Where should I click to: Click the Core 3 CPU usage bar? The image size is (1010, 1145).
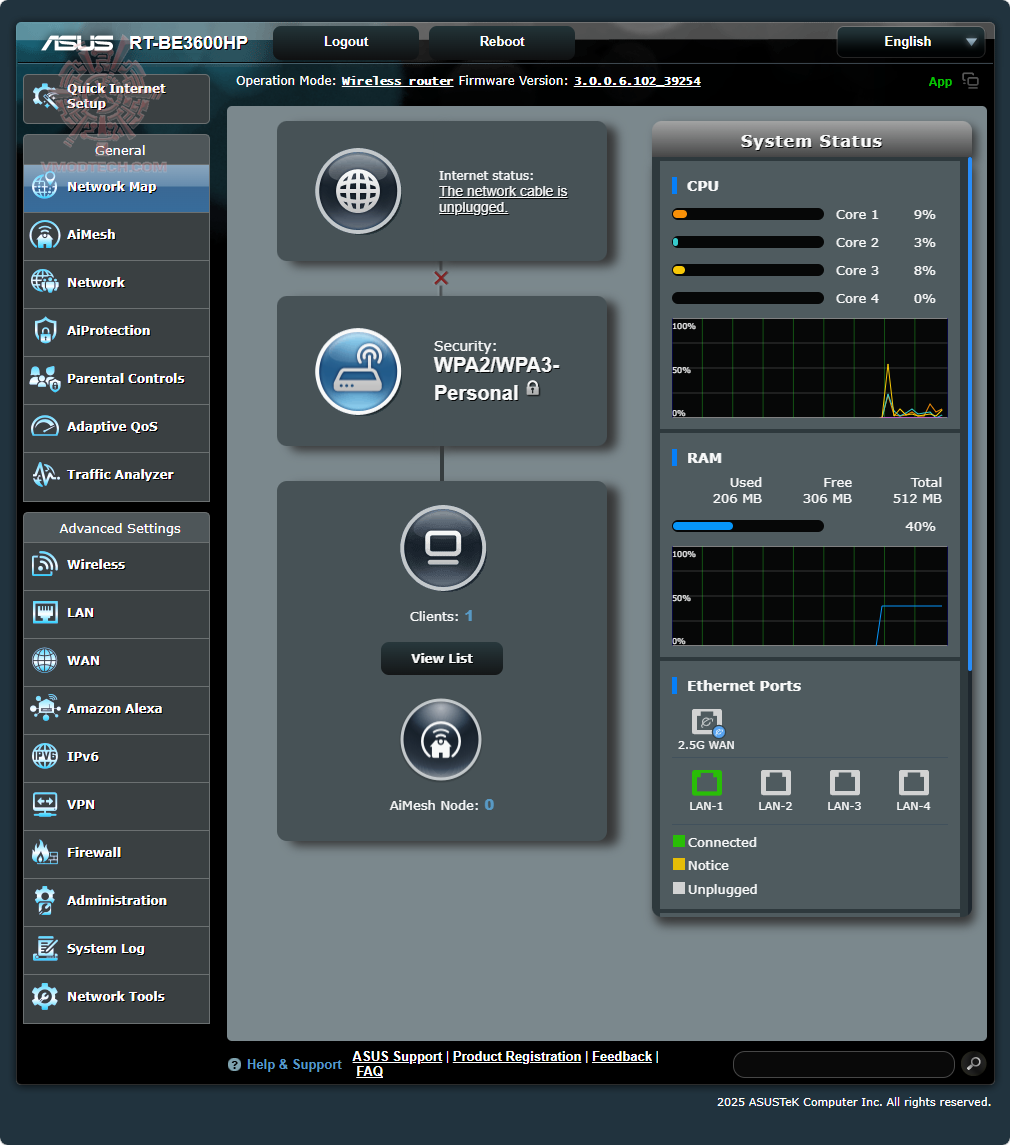tap(748, 270)
